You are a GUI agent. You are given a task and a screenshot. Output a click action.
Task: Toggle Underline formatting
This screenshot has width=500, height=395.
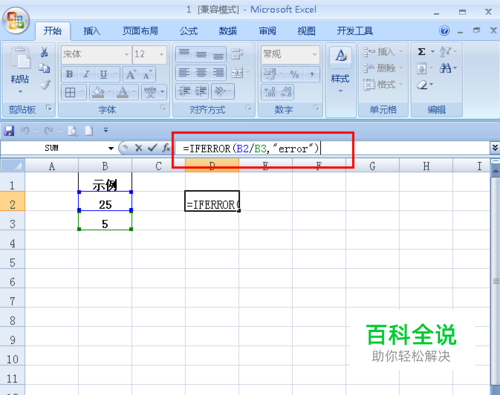104,74
